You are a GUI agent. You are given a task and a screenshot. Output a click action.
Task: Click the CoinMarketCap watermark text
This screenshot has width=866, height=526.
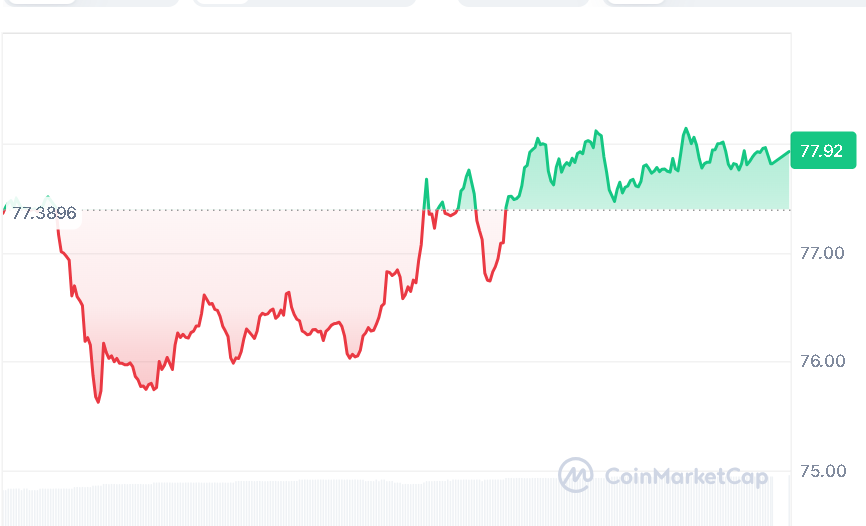686,476
